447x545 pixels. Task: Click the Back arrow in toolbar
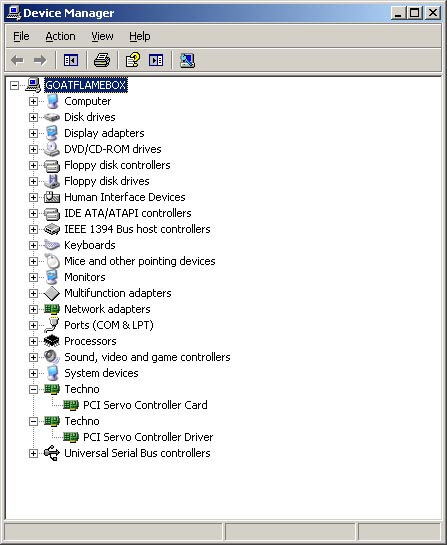17,60
